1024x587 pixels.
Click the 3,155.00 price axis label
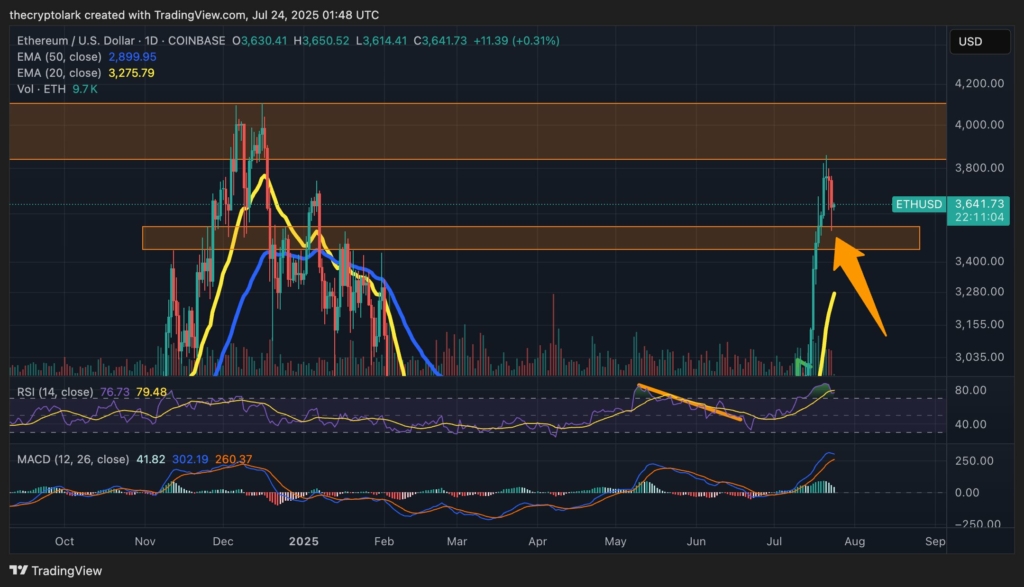coord(980,325)
